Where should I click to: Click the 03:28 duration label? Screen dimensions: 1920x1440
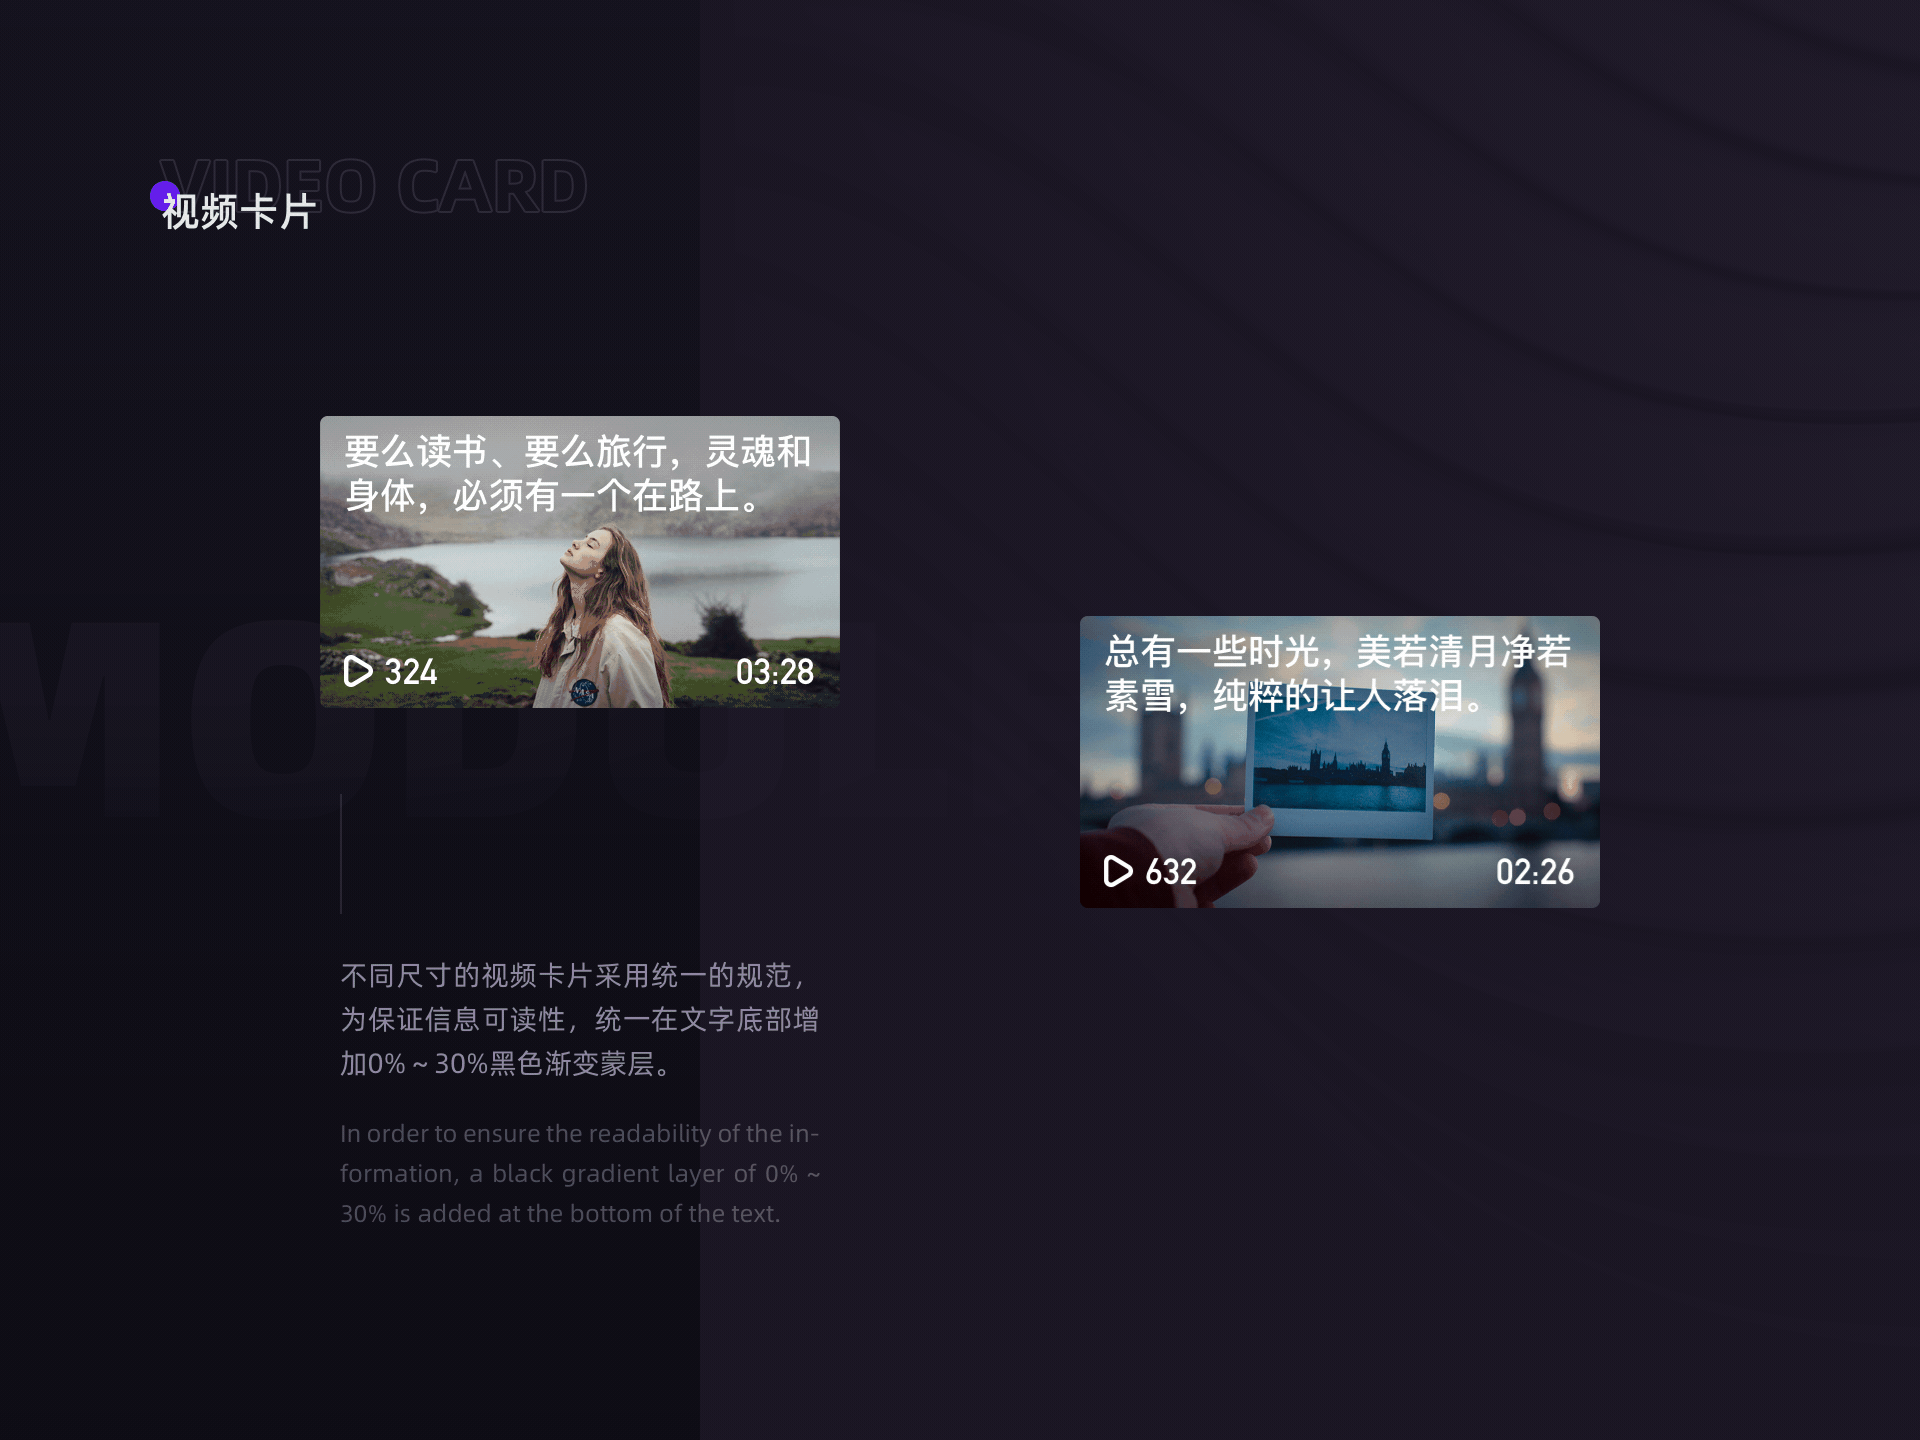coord(775,672)
